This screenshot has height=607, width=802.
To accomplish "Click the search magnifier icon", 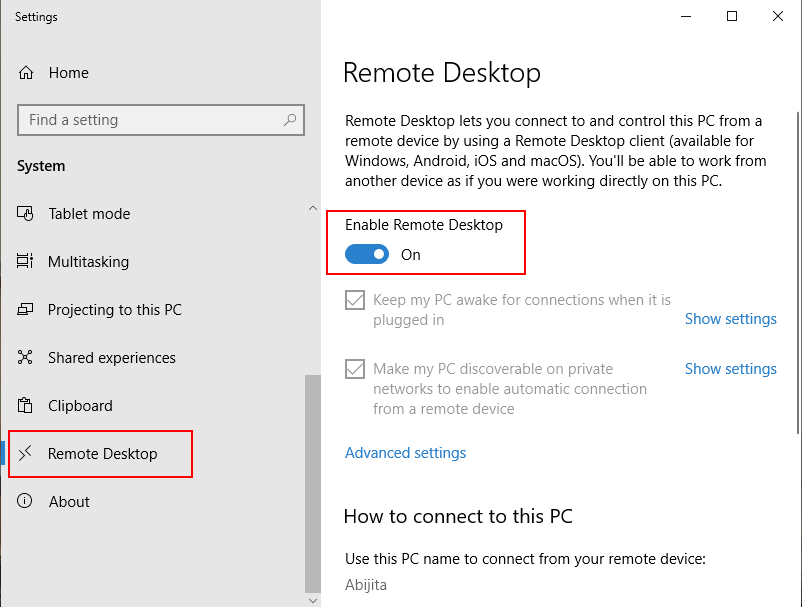I will [x=290, y=120].
